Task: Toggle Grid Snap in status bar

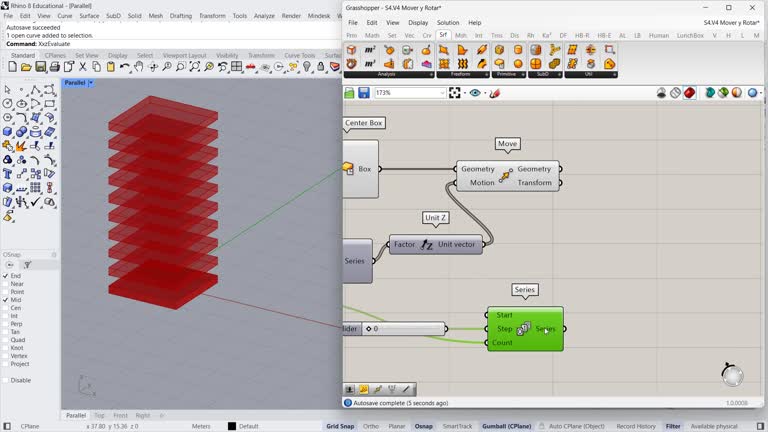Action: click(x=340, y=426)
